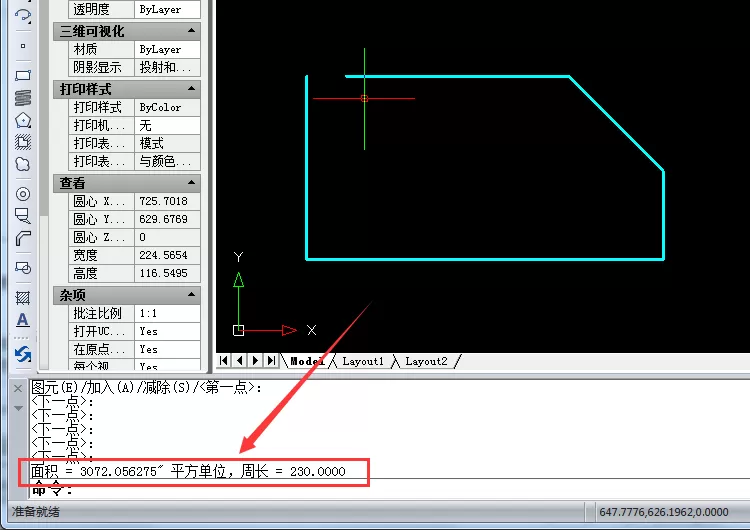The image size is (750, 530).
Task: Click the 圆心 Y value 629.6769
Action: click(x=167, y=219)
